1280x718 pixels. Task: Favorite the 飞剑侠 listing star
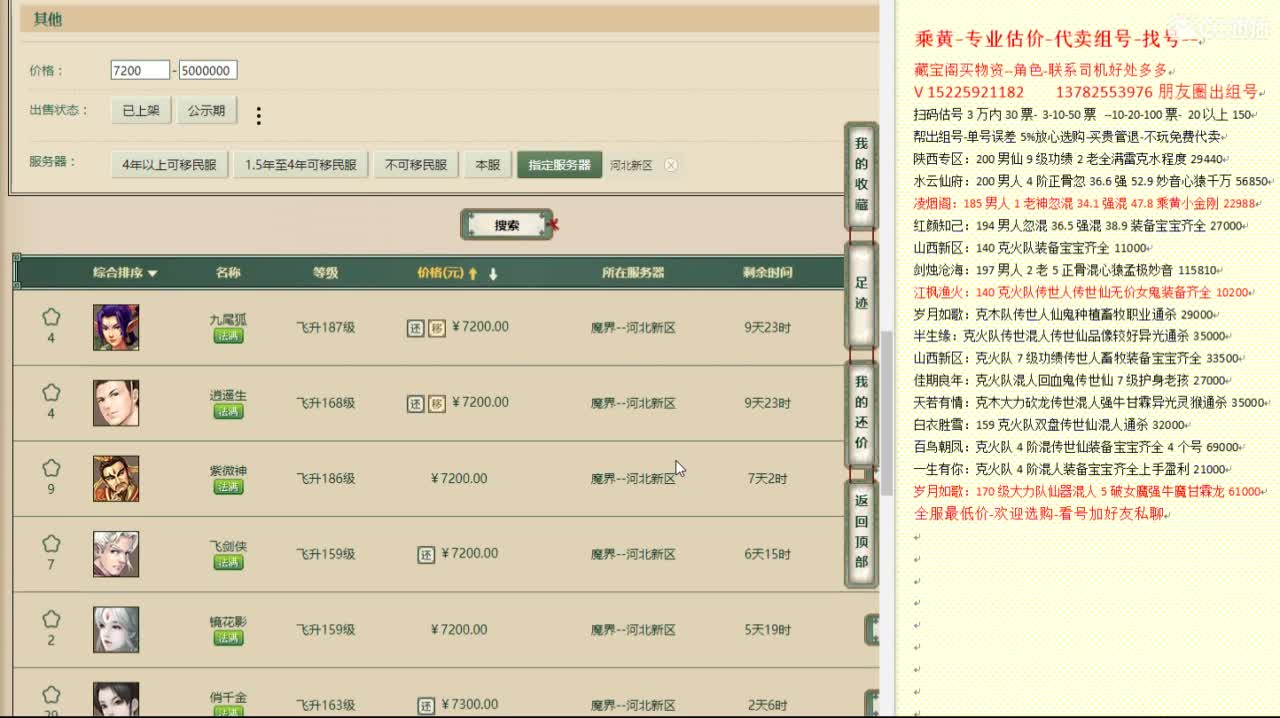(x=51, y=544)
